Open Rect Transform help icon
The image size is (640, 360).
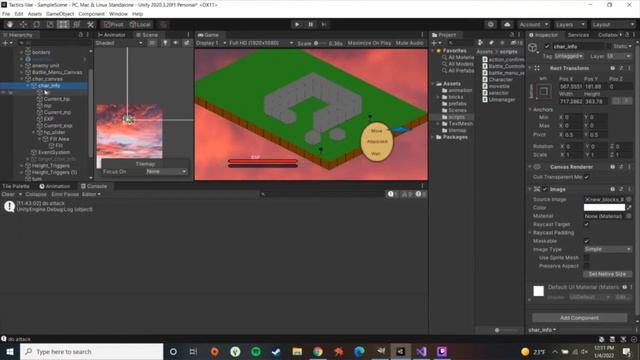click(612, 68)
